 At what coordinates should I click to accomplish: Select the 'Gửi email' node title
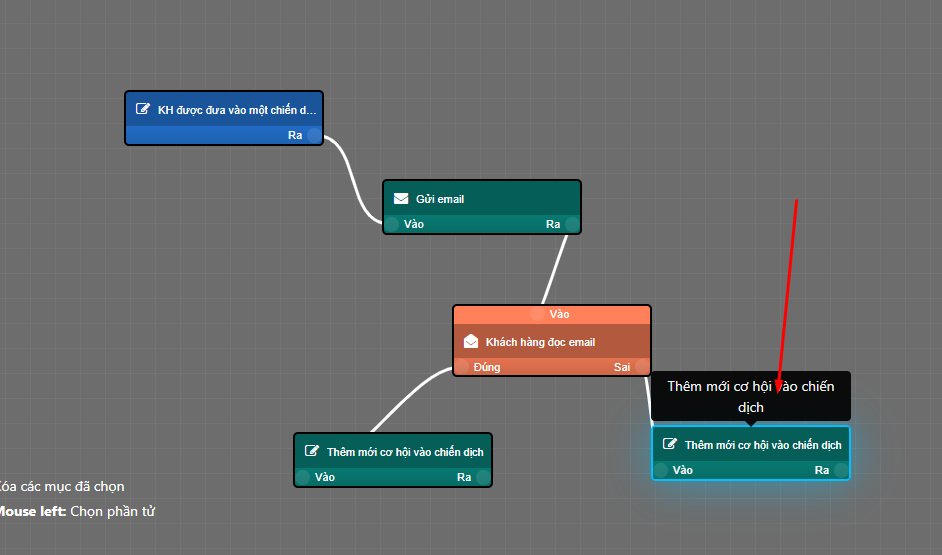(x=440, y=199)
